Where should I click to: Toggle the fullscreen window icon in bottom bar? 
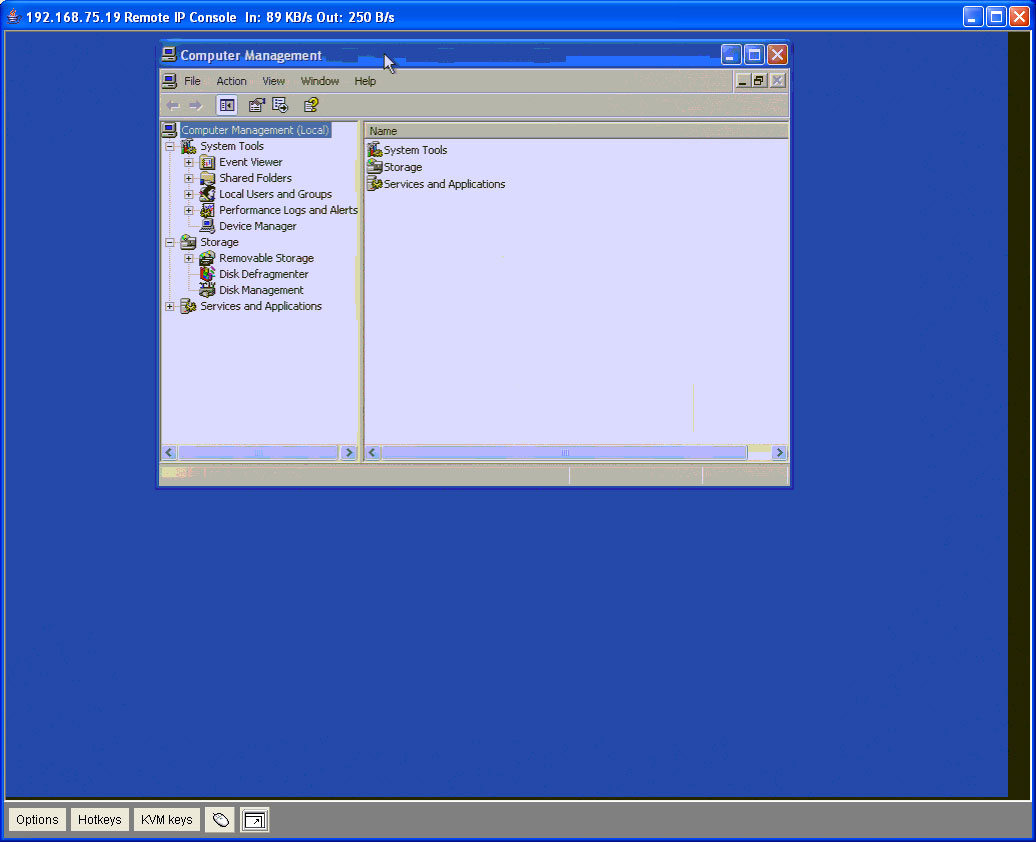pyautogui.click(x=254, y=820)
